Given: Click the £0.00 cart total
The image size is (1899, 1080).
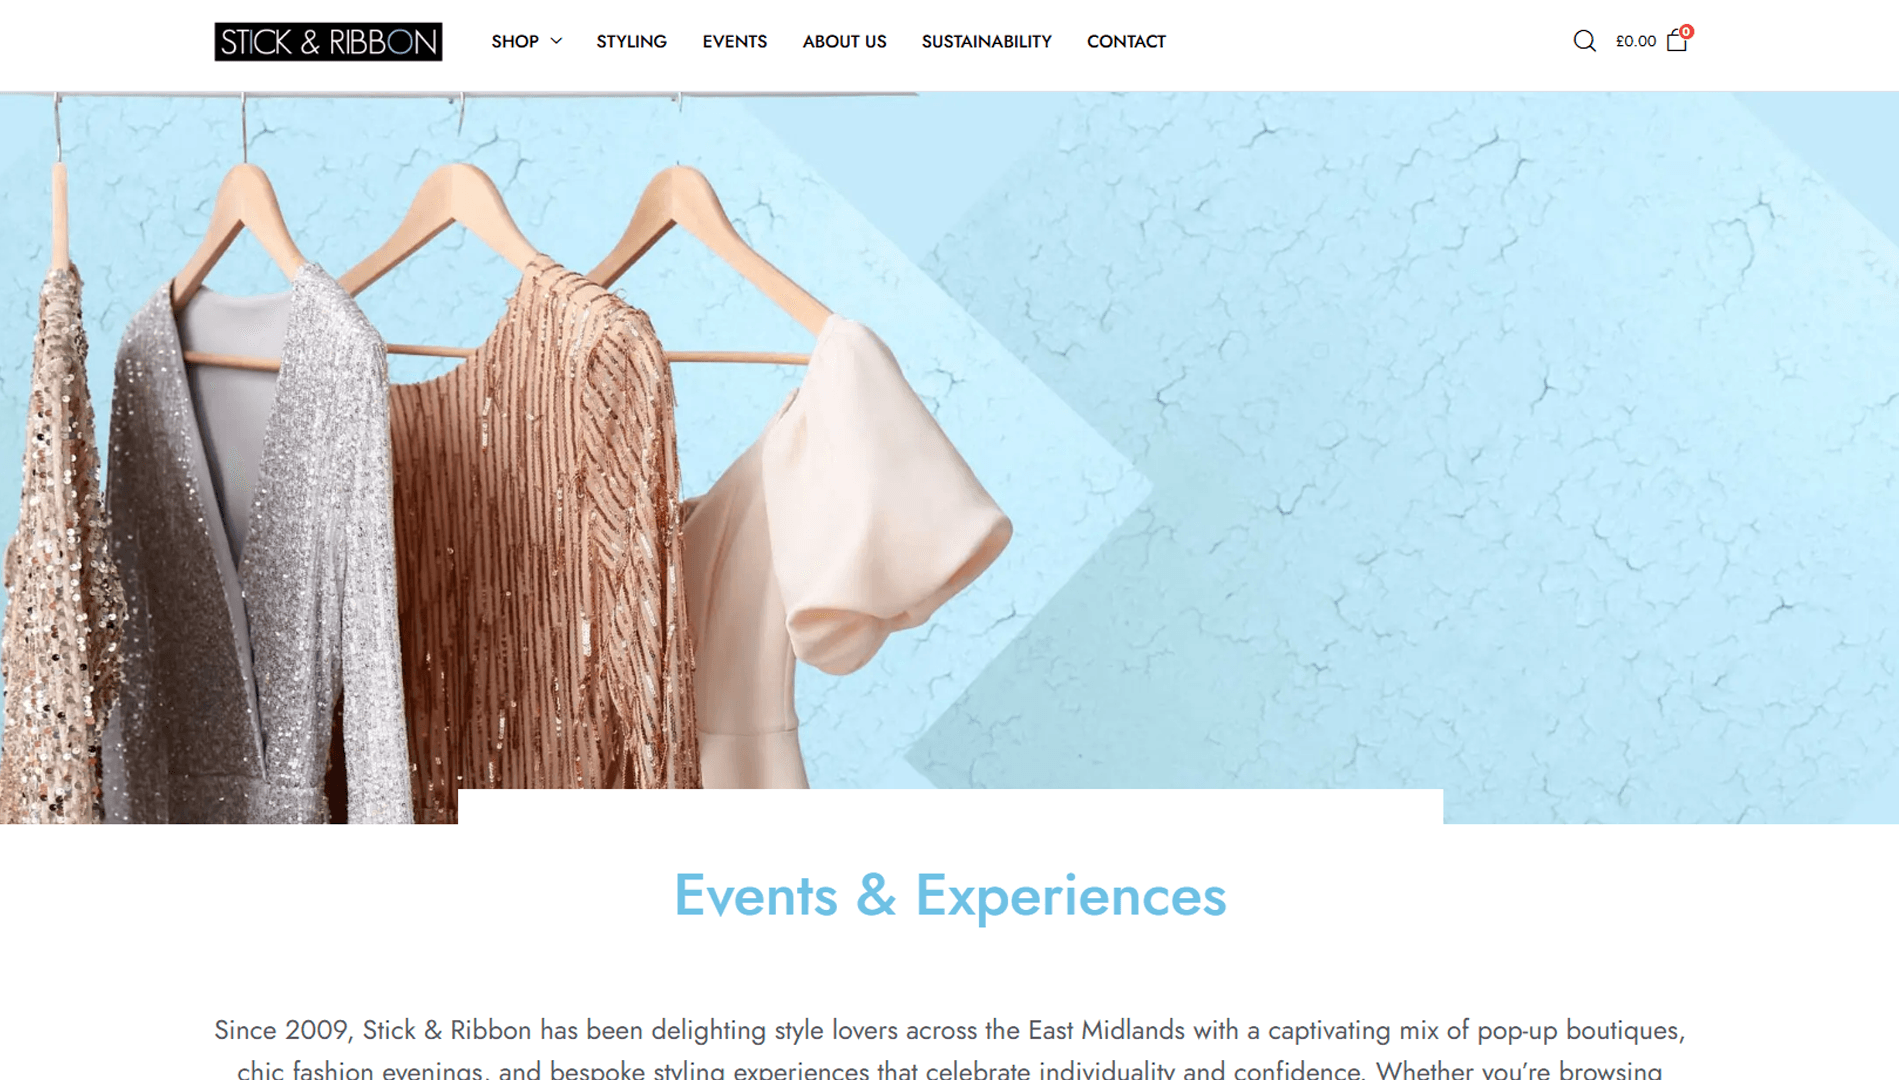Looking at the screenshot, I should point(1636,41).
